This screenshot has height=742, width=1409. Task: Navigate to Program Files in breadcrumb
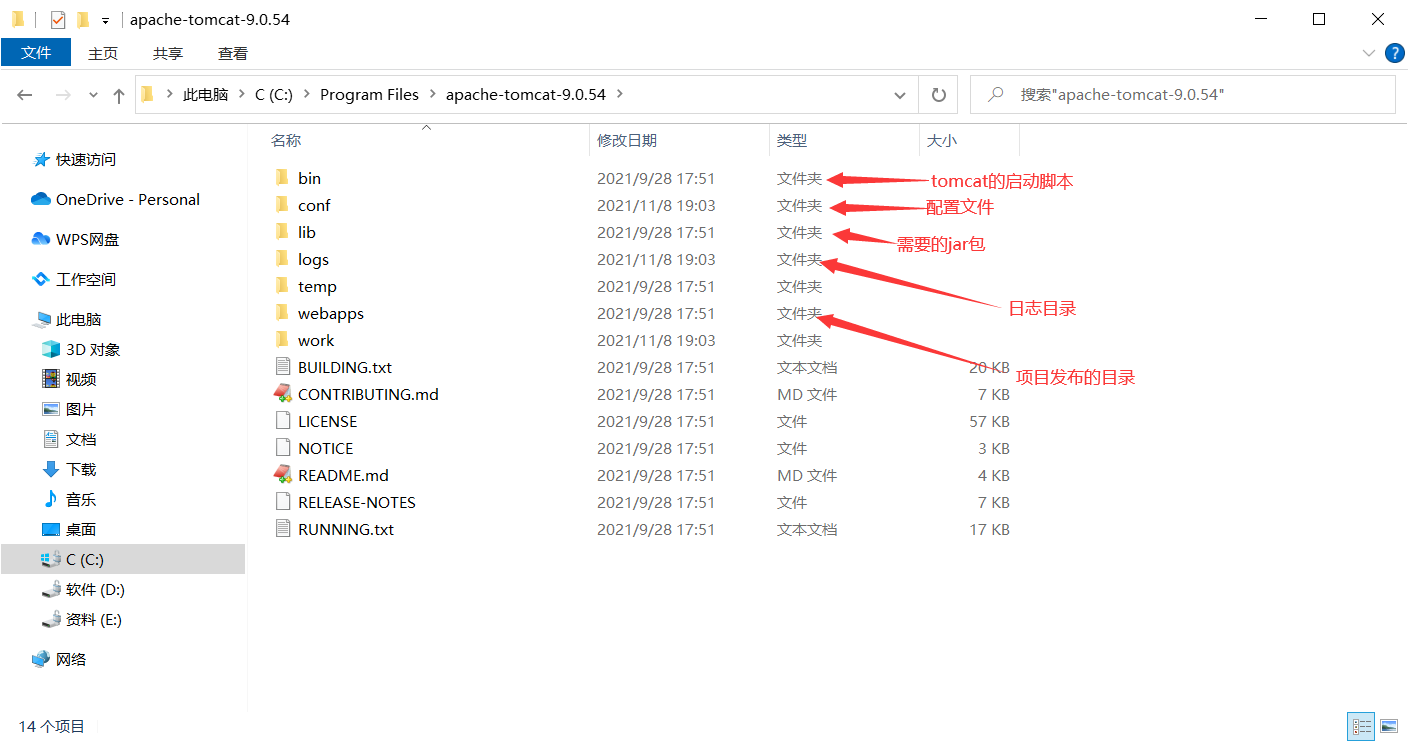point(370,94)
